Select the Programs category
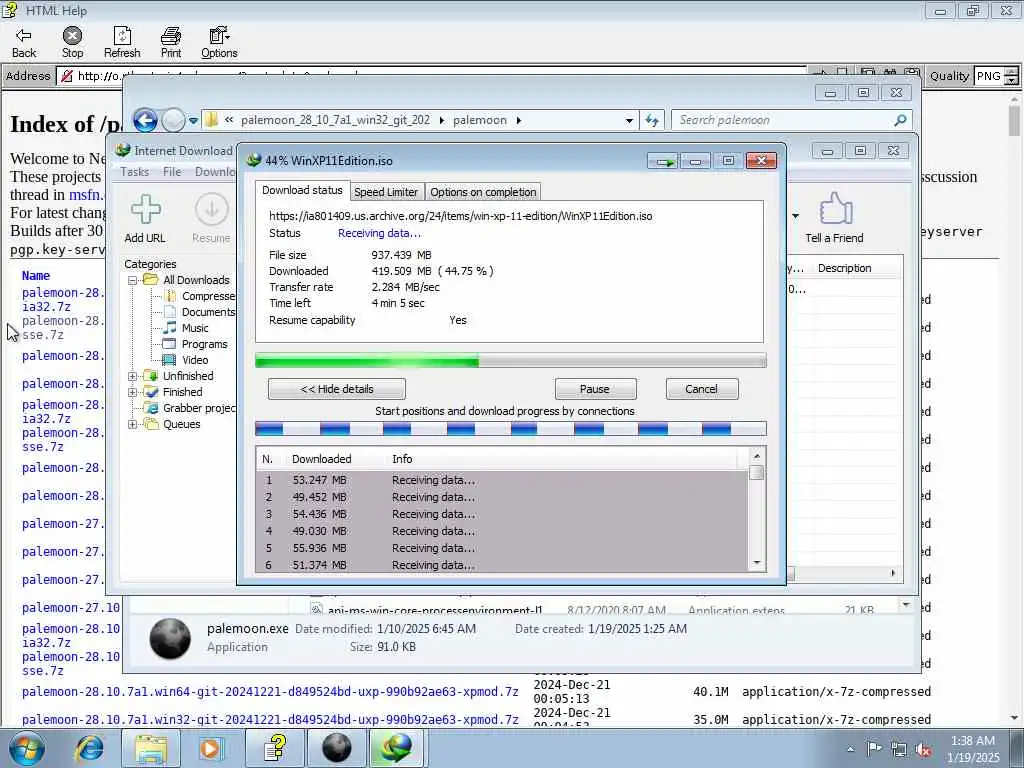1024x768 pixels. pyautogui.click(x=204, y=344)
